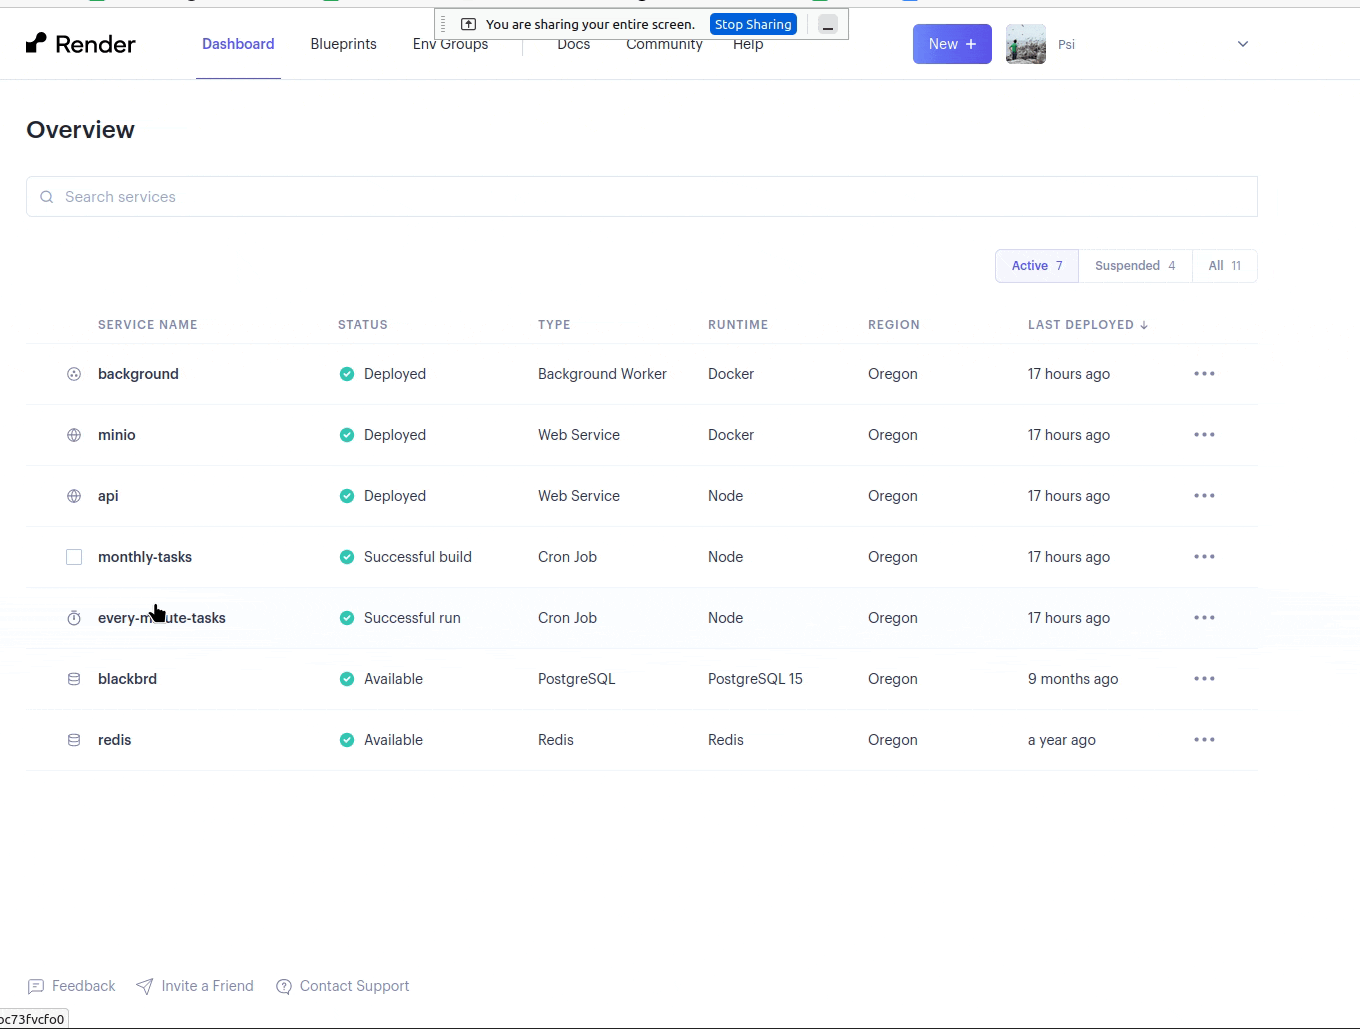
Task: Click the background worker service icon
Action: pyautogui.click(x=74, y=374)
